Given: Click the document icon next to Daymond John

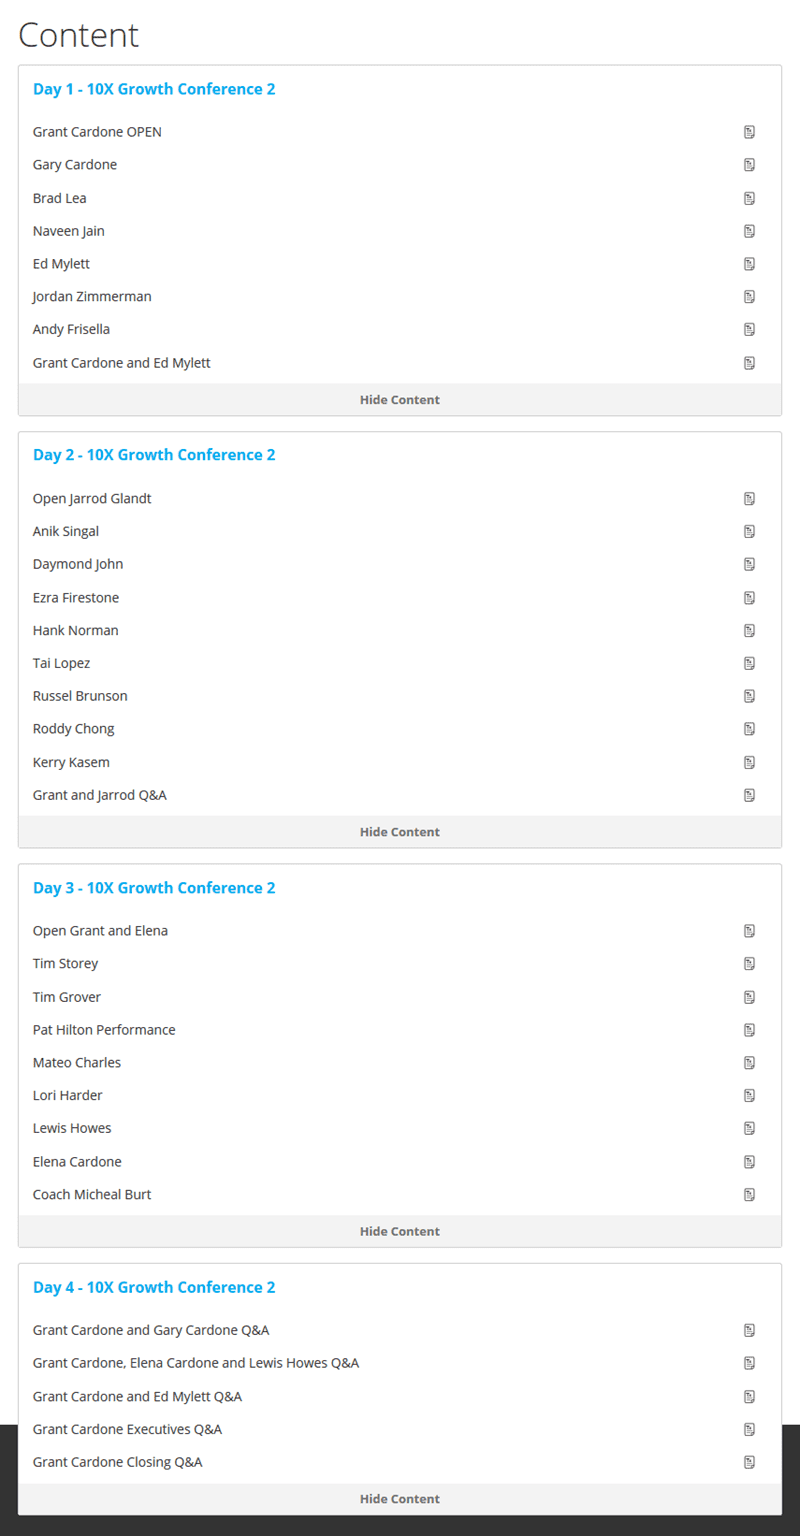Looking at the screenshot, I should tap(749, 564).
